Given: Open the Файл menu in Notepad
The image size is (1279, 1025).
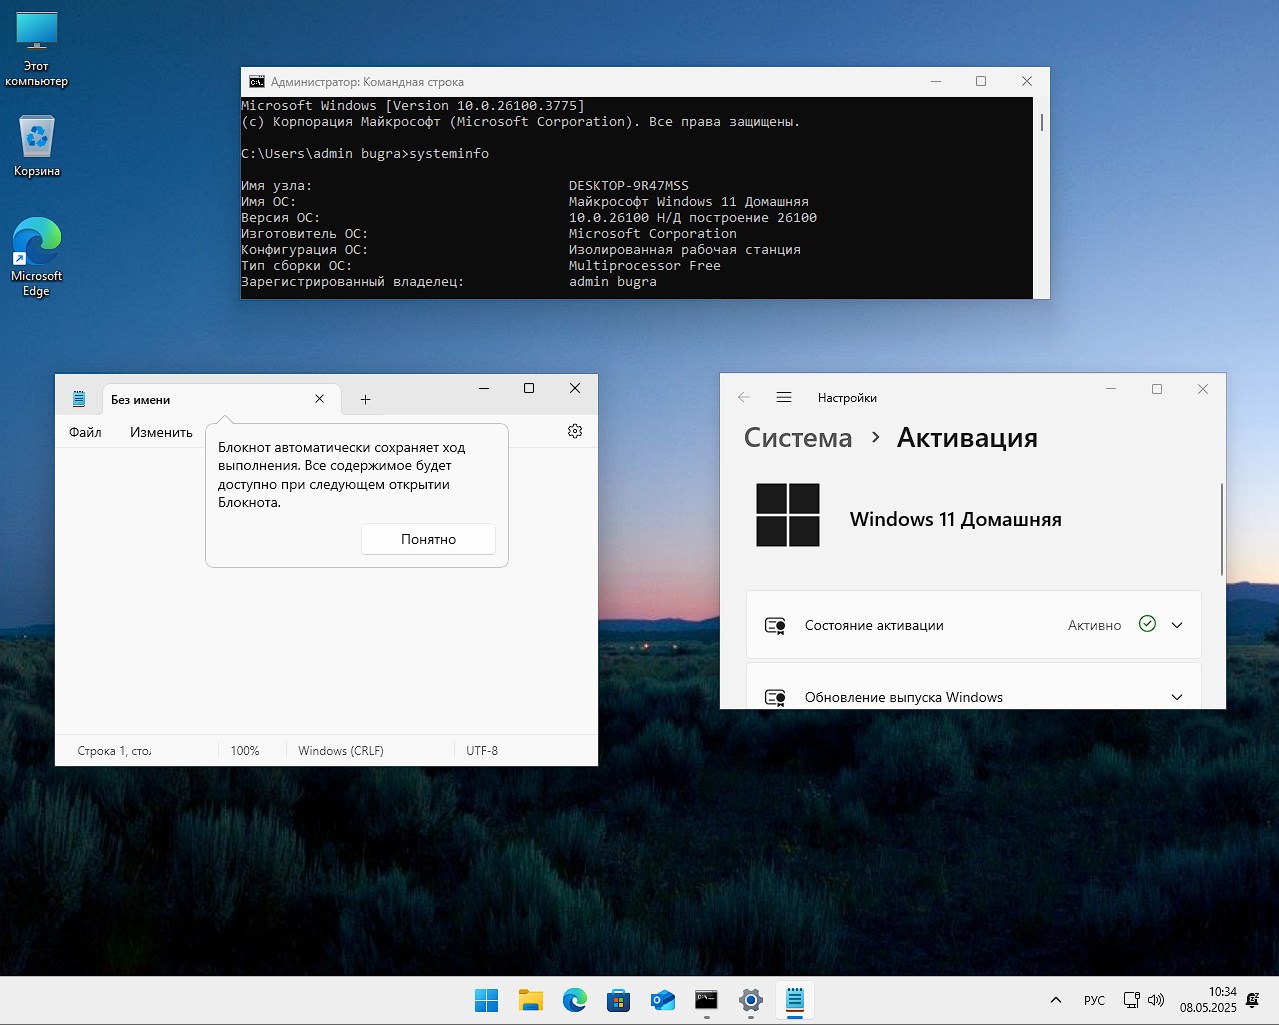Looking at the screenshot, I should (85, 432).
